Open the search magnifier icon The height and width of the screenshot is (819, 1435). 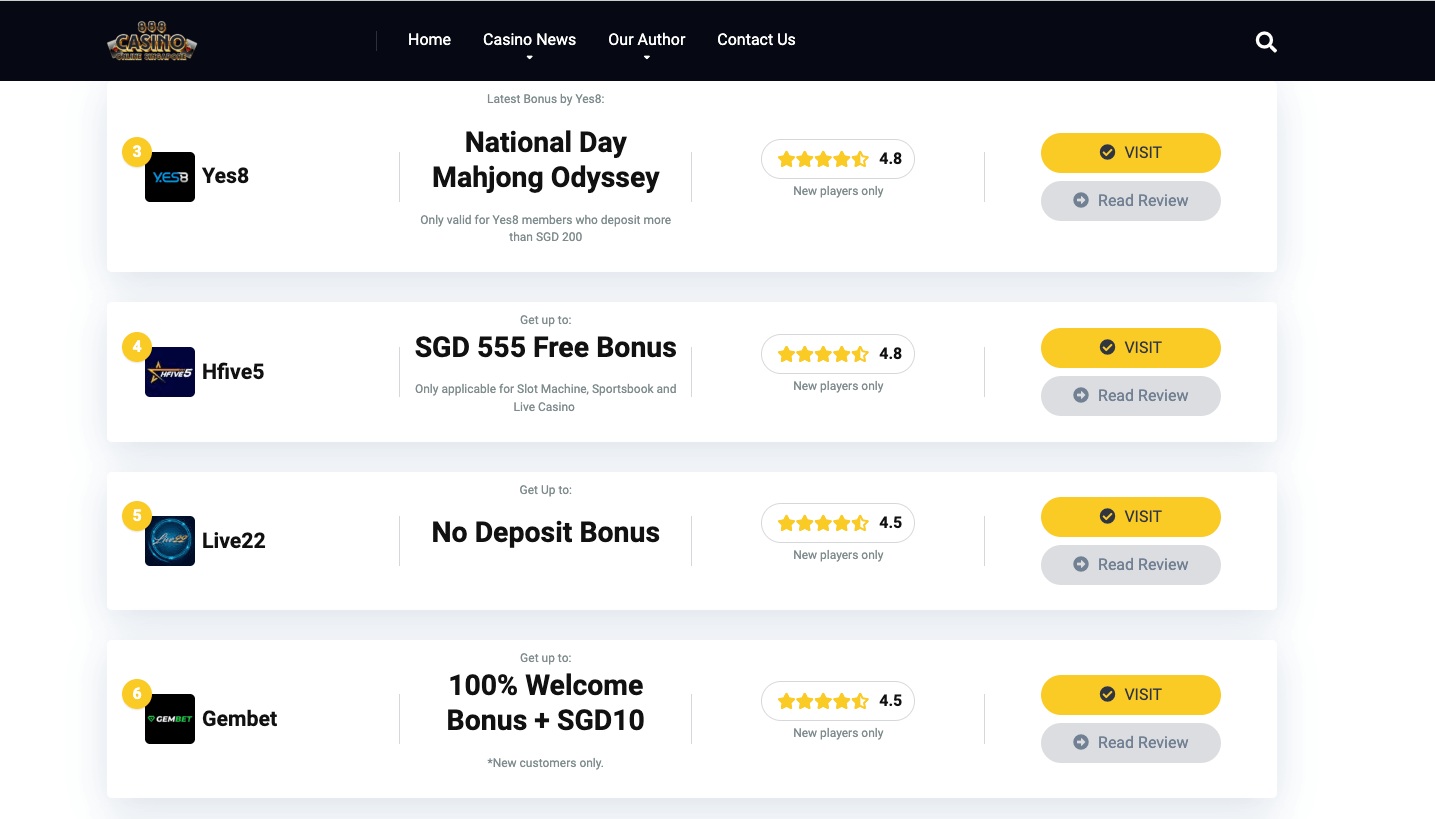1266,42
